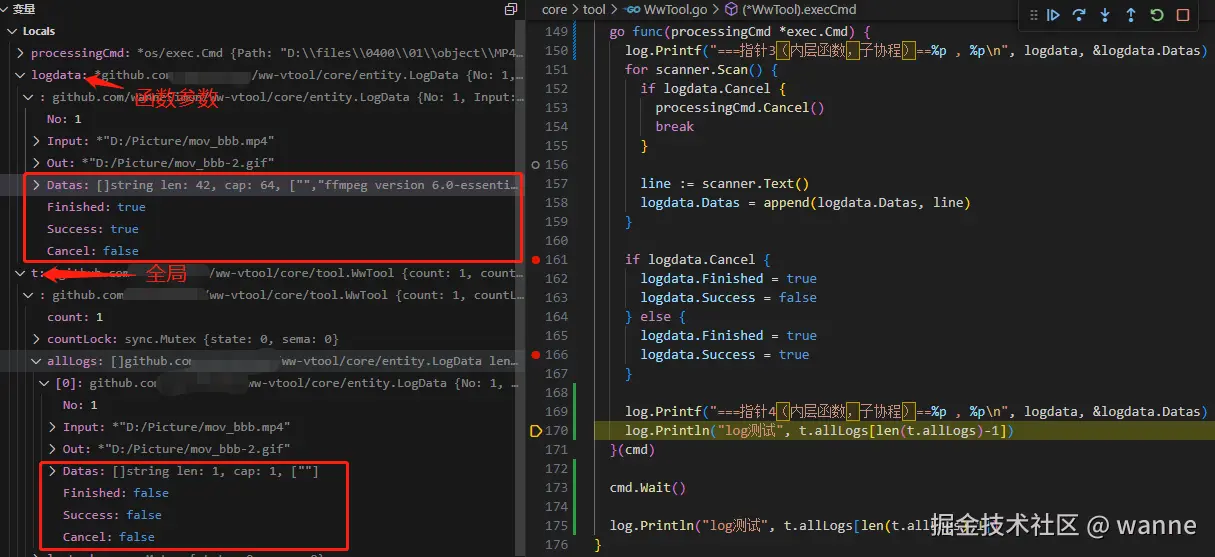Click the Step Out arrow icon
The image size is (1215, 557).
click(1131, 15)
